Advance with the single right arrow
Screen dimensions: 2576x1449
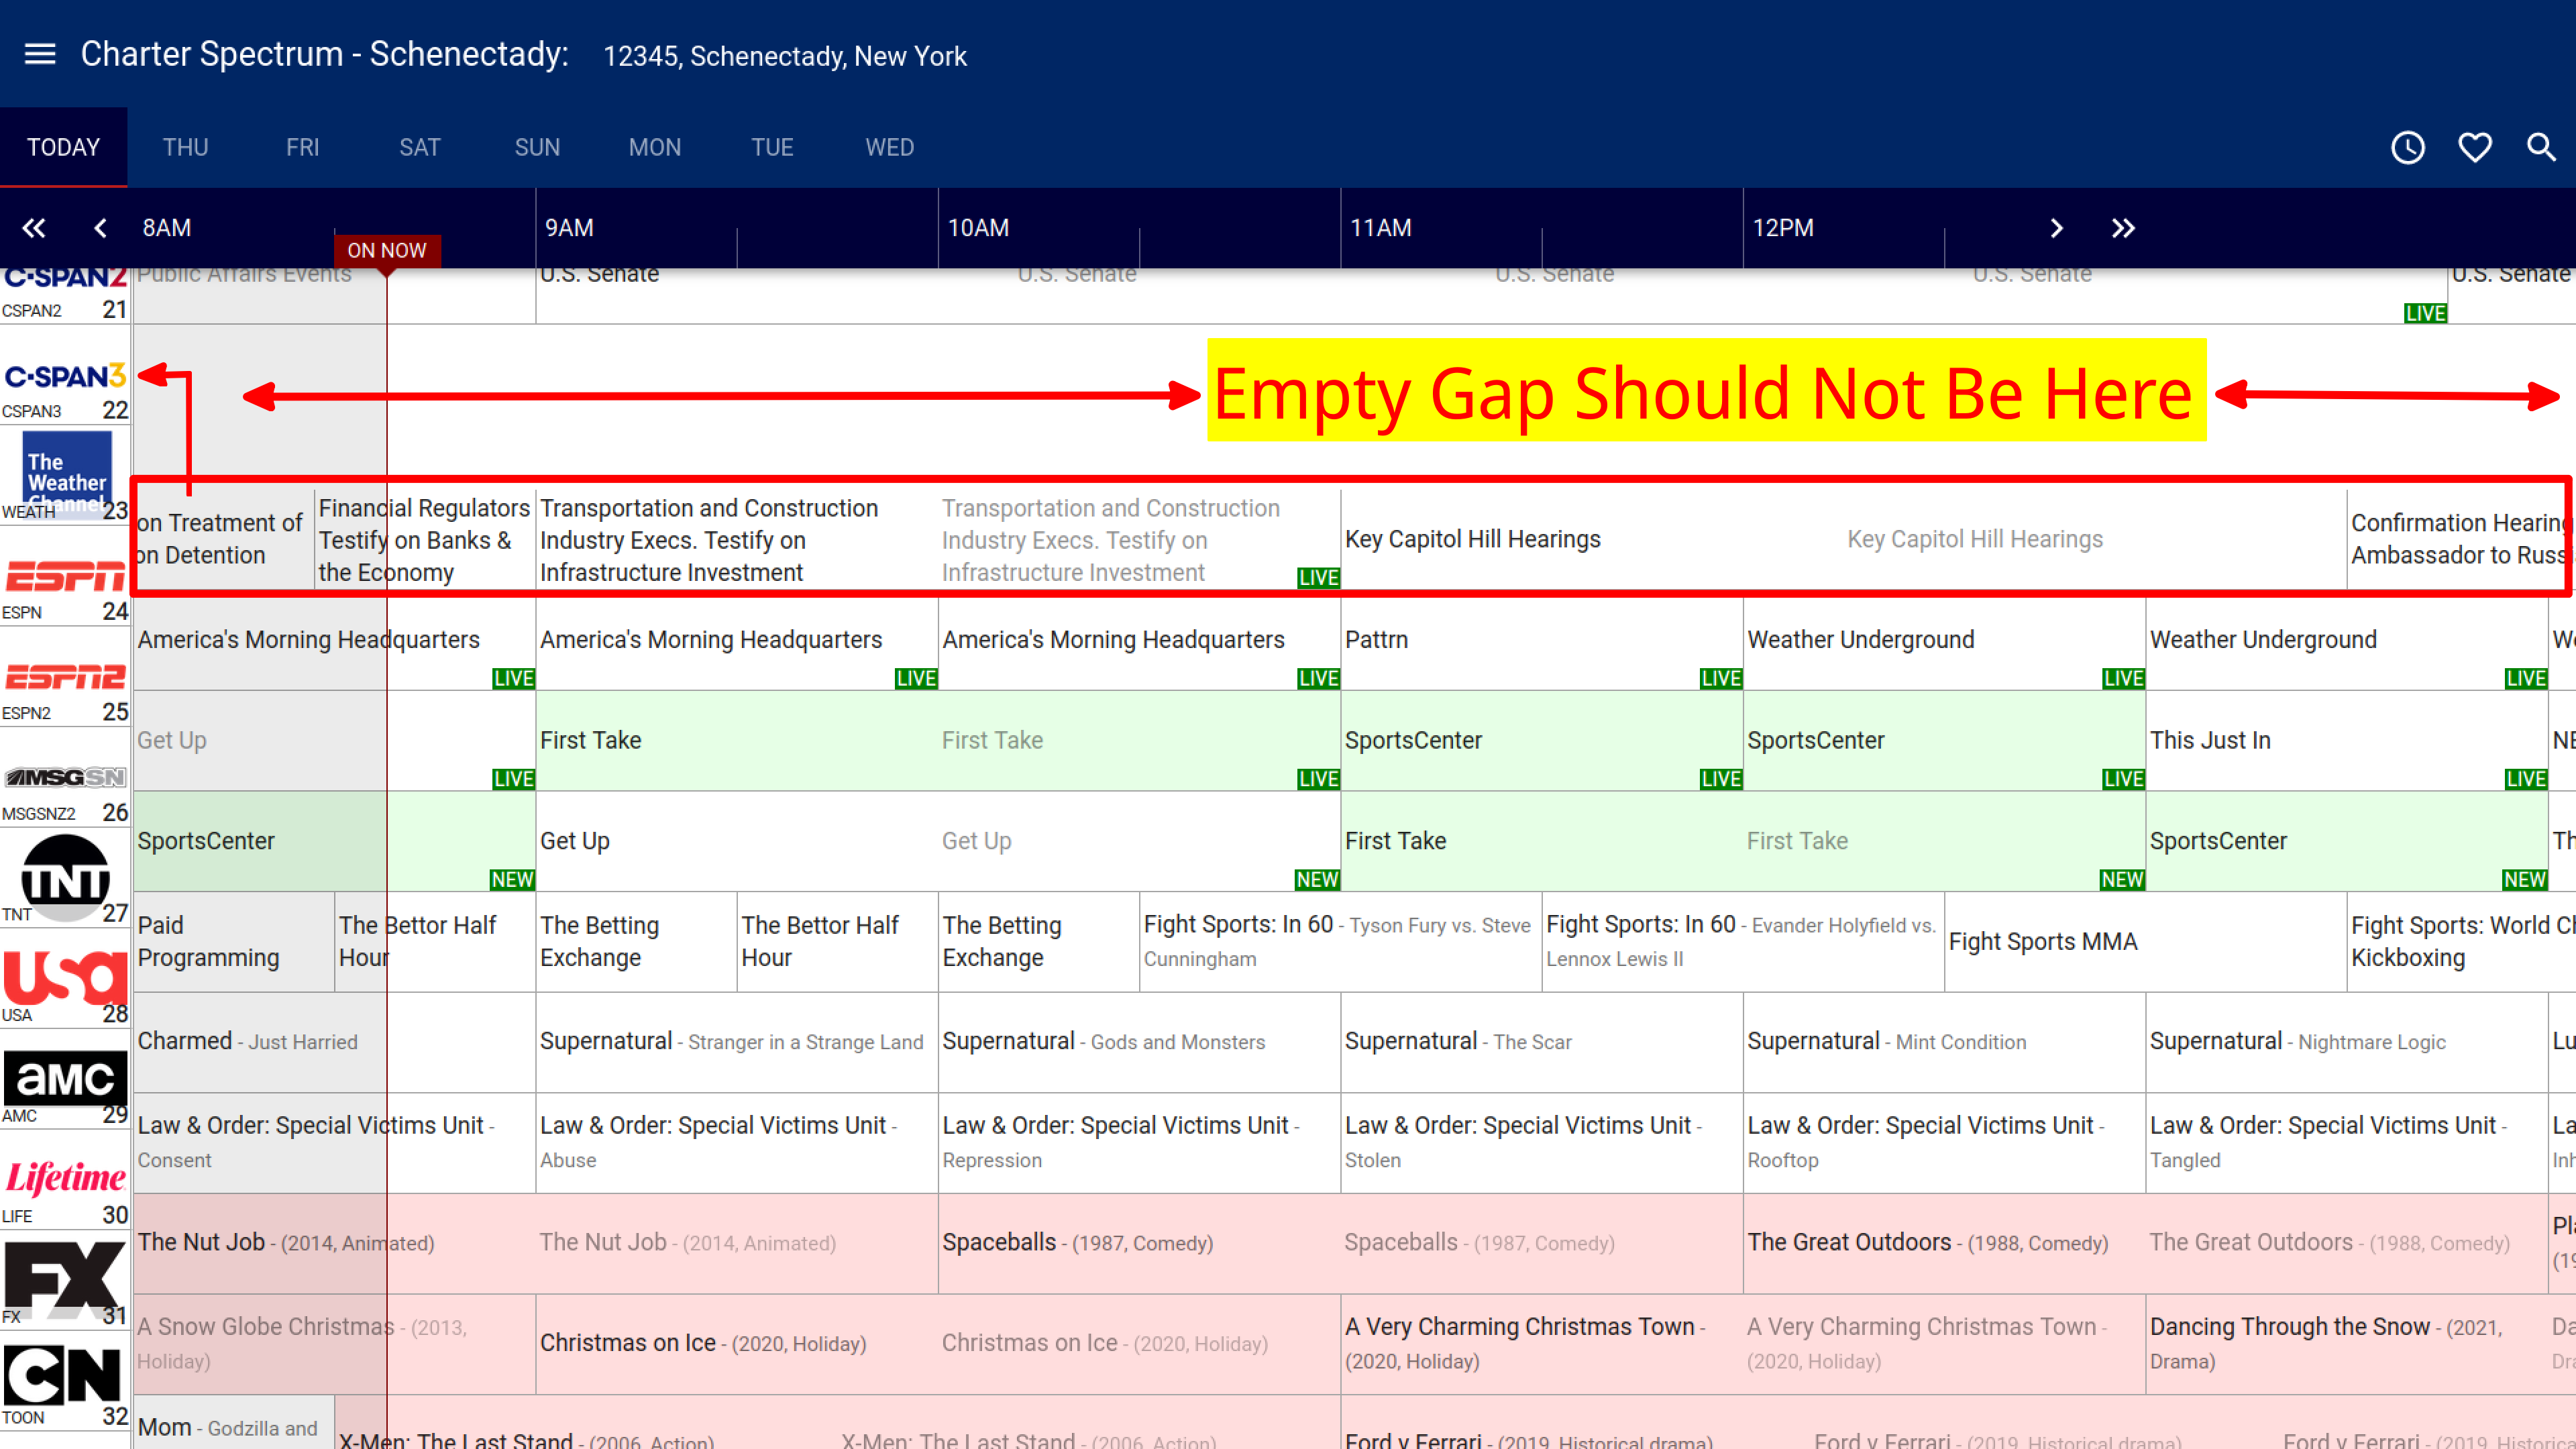click(x=2056, y=228)
